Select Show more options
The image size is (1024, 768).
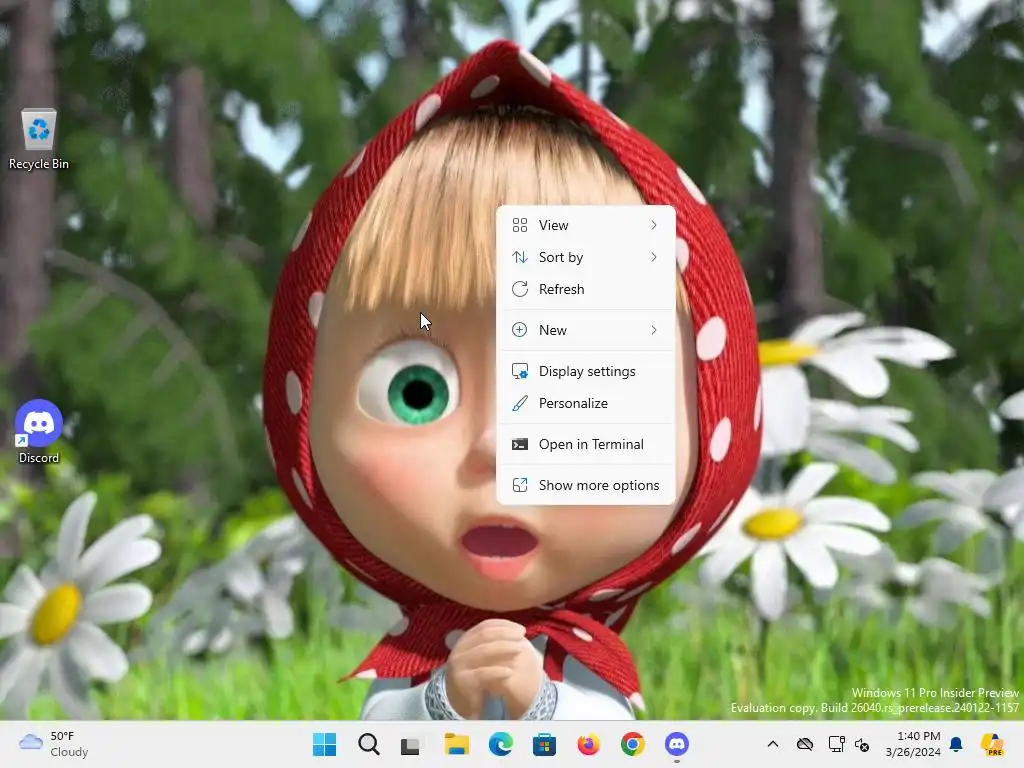(x=586, y=485)
